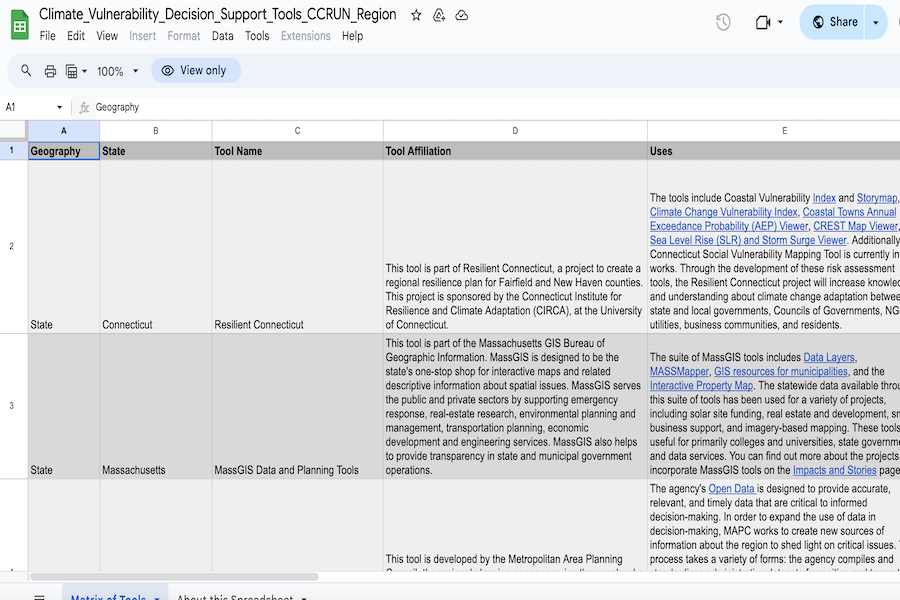Open the Storymap link
The height and width of the screenshot is (600, 900).
point(876,198)
